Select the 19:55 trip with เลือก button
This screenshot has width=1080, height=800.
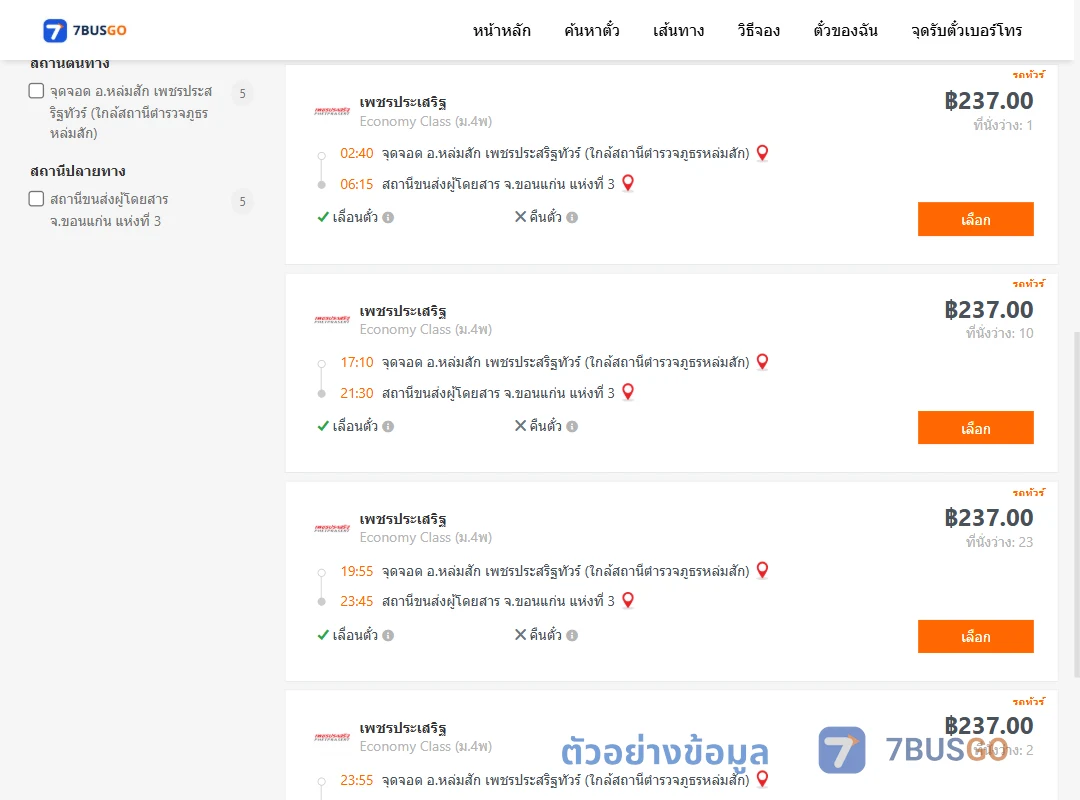[975, 637]
